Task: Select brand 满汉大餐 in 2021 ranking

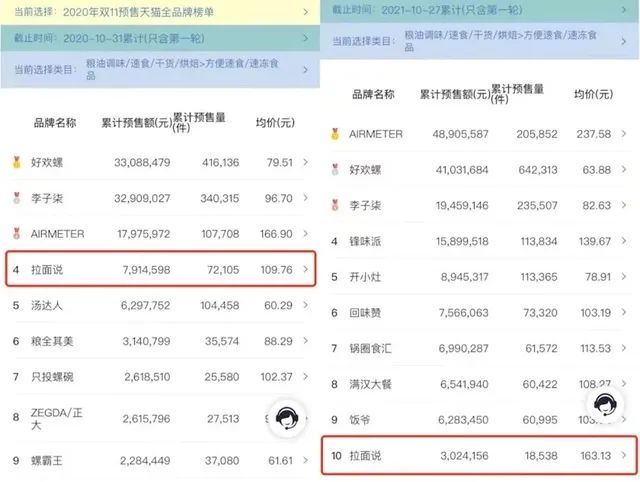Action: 370,384
